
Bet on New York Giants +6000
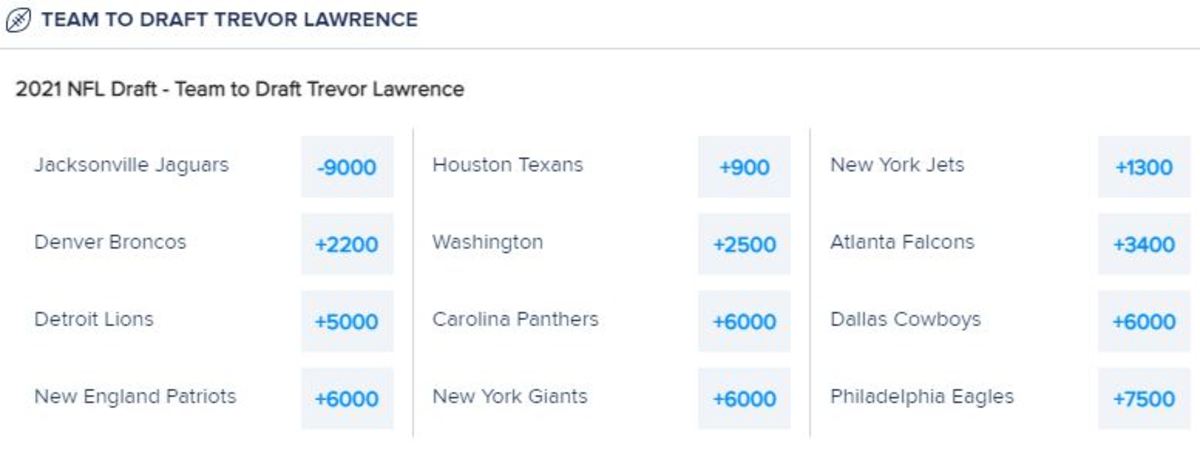coord(744,399)
